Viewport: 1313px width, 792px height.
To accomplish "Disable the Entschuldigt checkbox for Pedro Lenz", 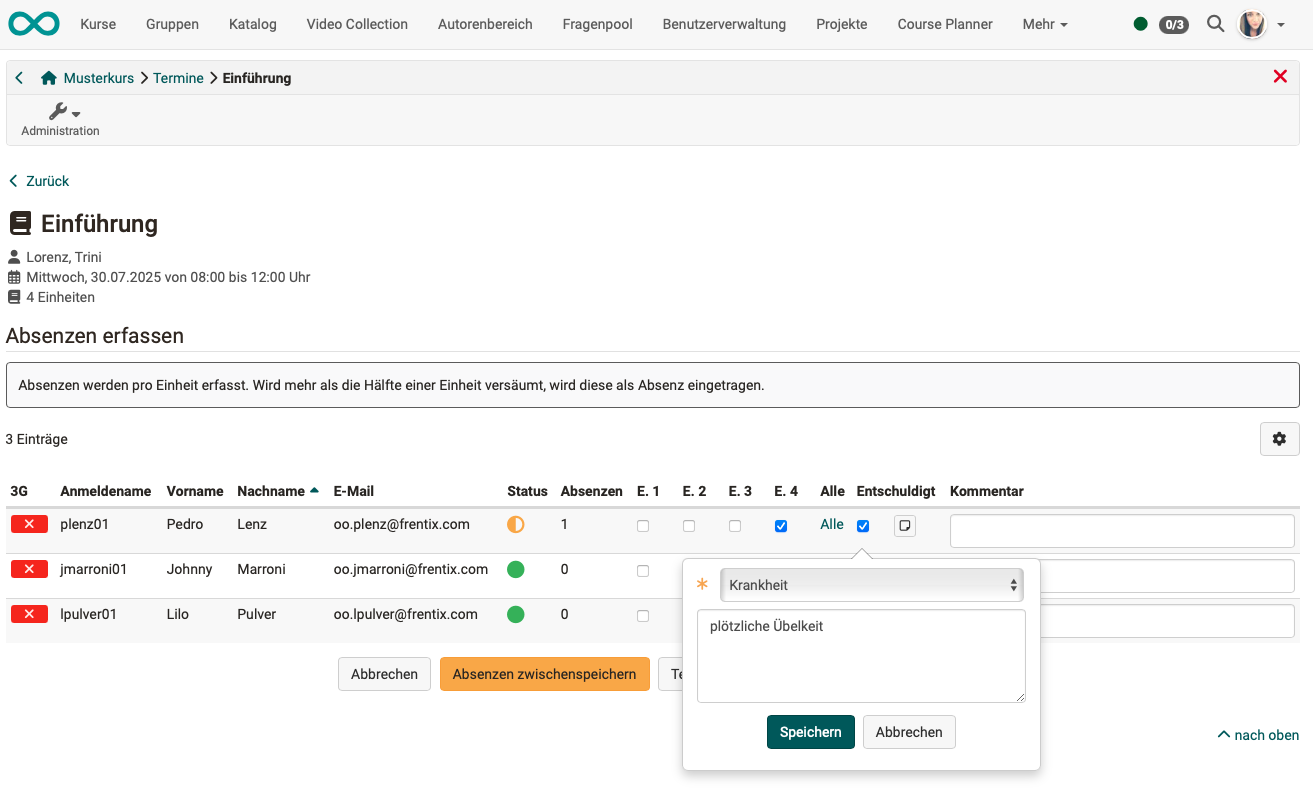I will tap(862, 525).
